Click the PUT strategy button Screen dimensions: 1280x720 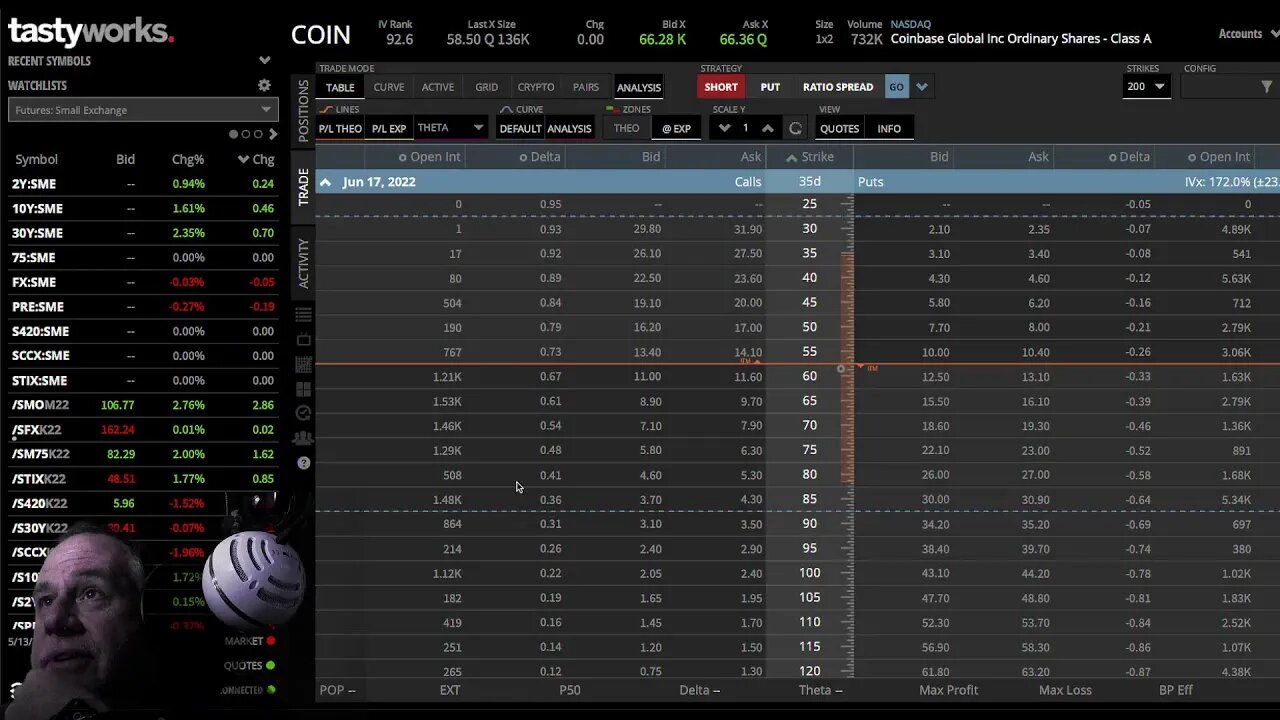click(x=770, y=87)
